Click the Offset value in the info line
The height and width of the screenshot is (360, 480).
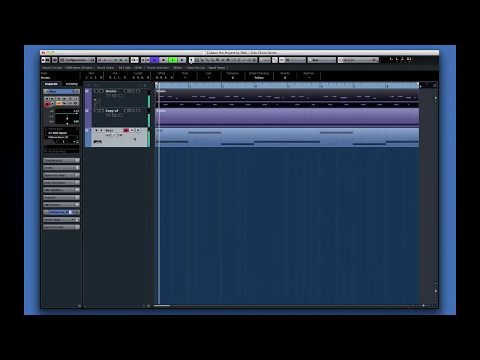[x=164, y=78]
